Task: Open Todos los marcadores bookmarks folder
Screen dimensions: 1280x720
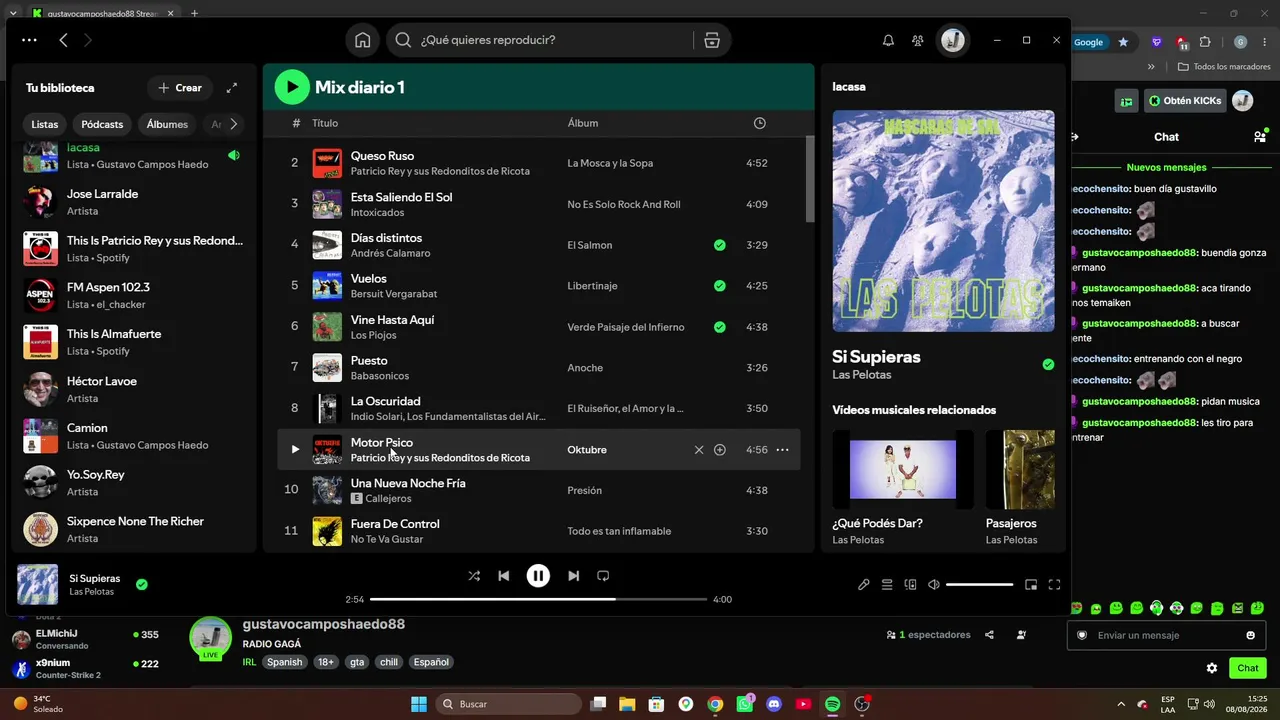Action: point(1224,67)
